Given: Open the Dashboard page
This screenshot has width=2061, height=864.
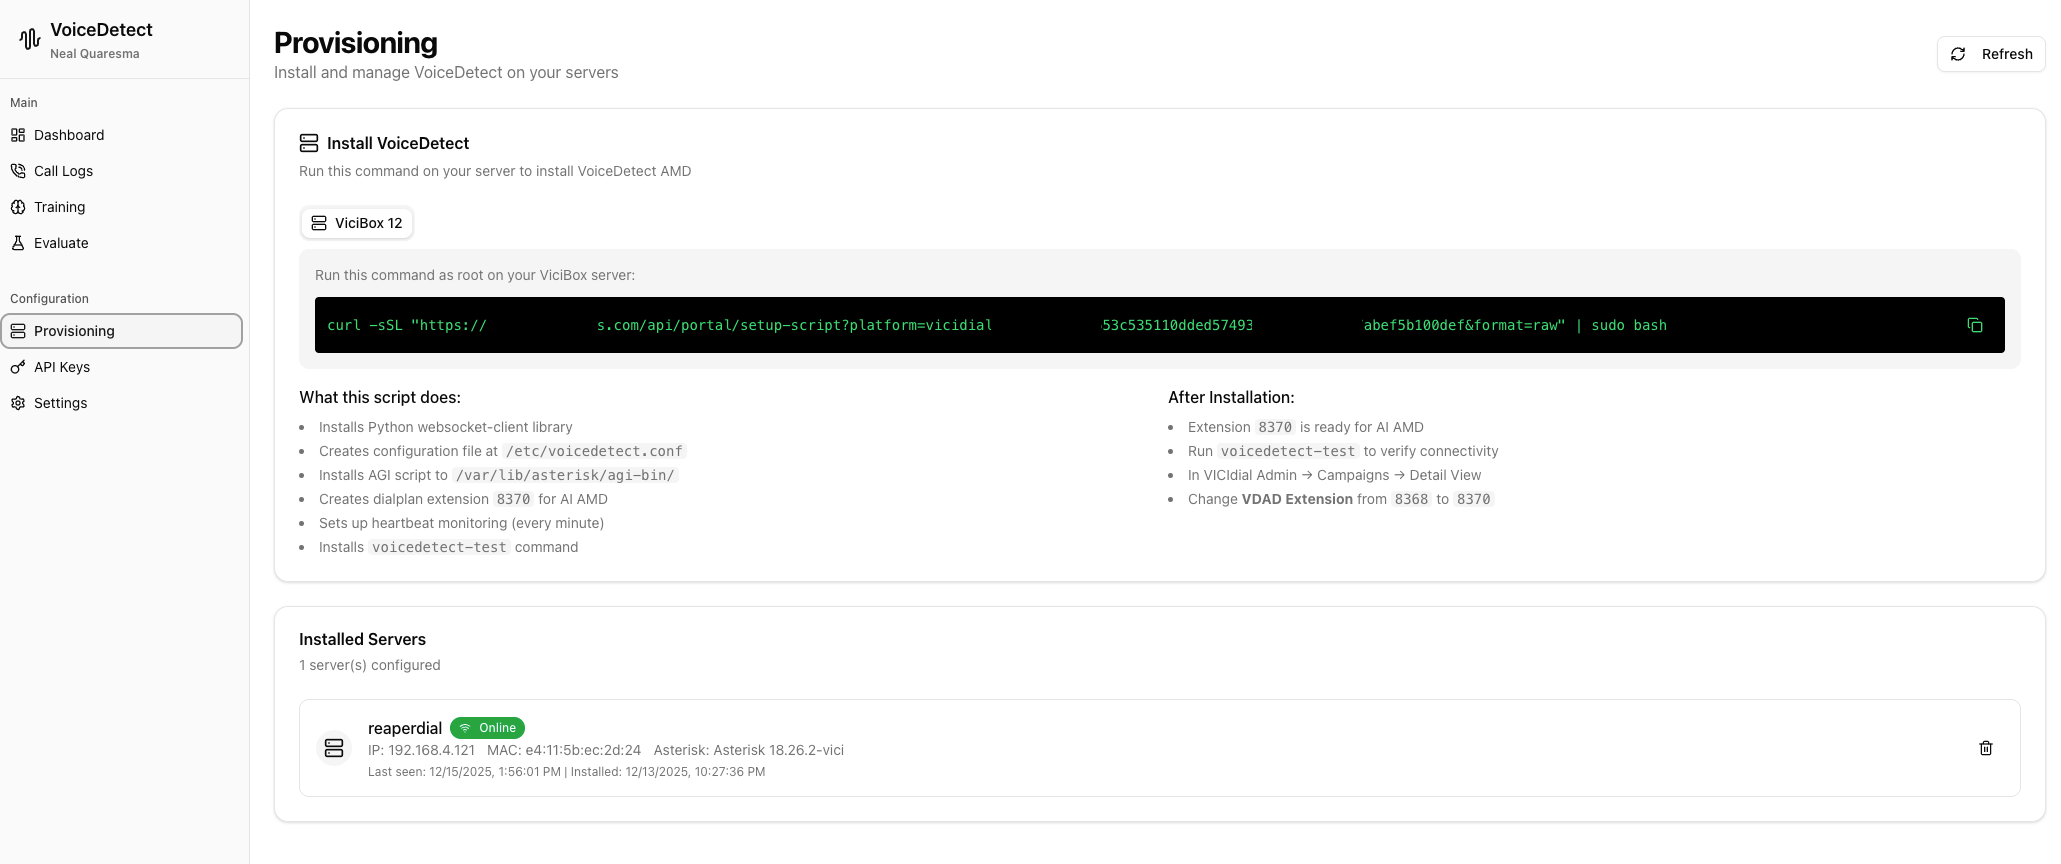Looking at the screenshot, I should click(x=122, y=135).
